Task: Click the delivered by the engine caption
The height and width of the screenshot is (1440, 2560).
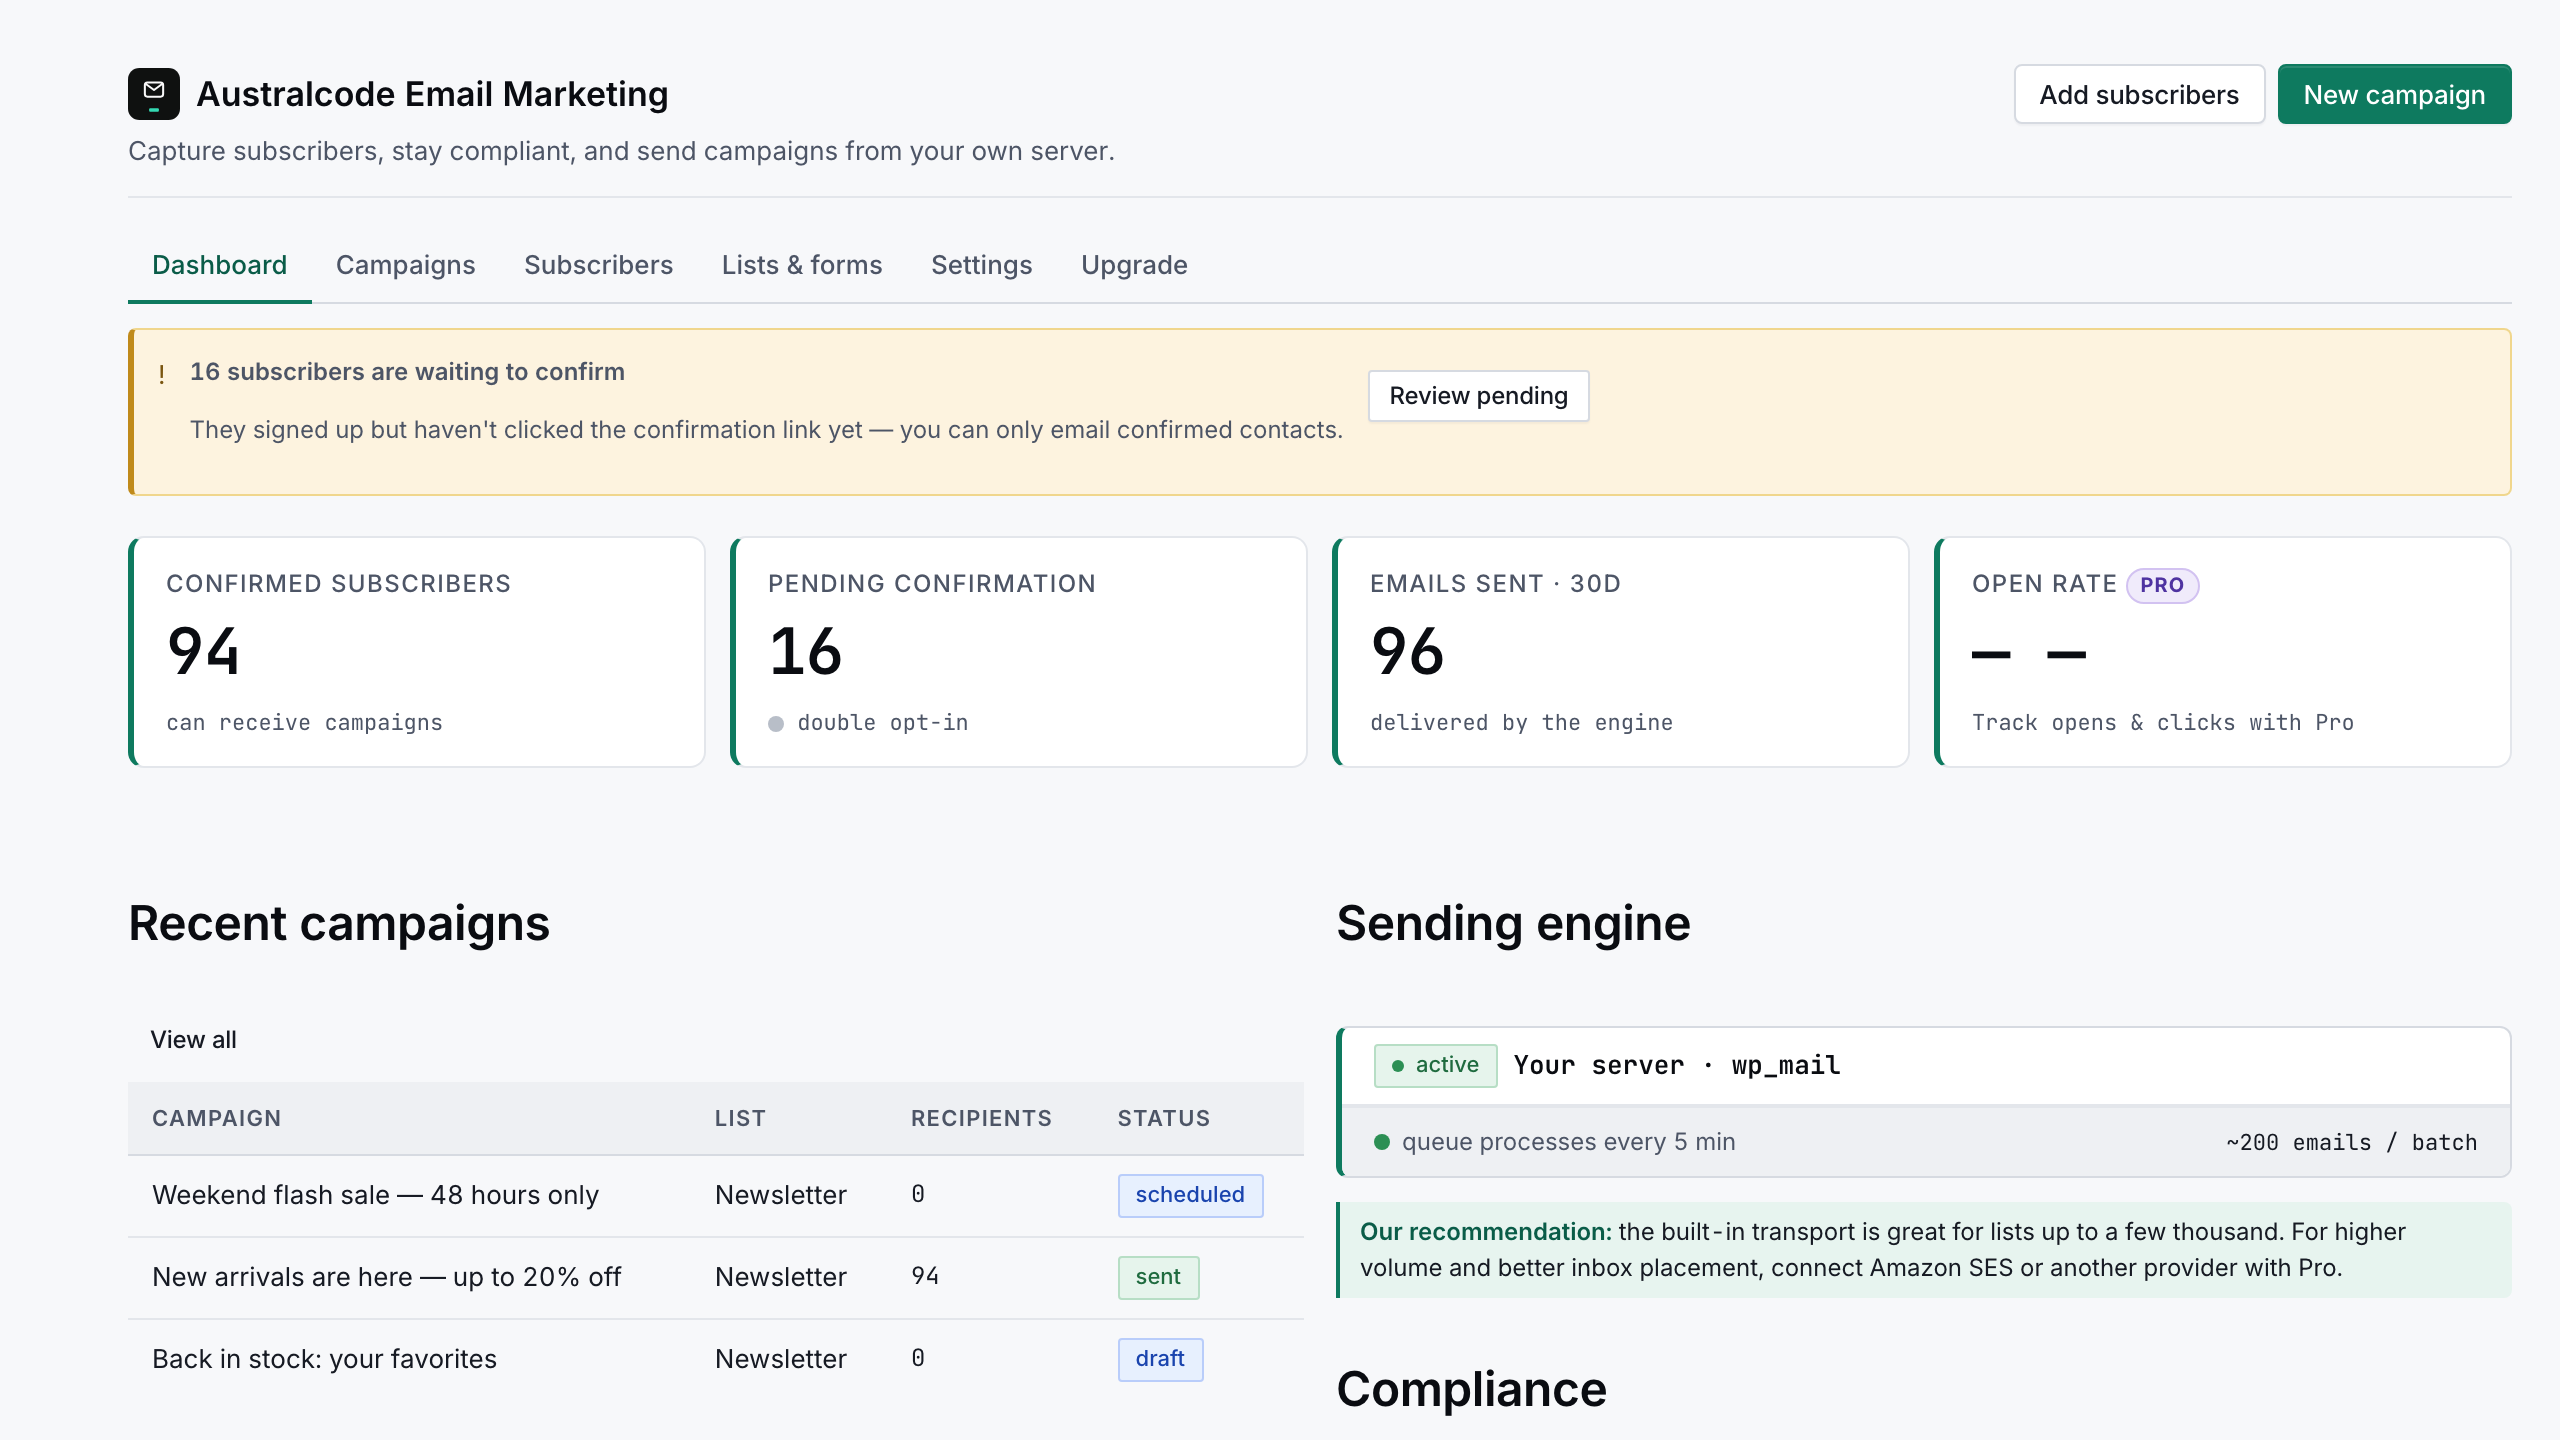Action: point(1521,723)
